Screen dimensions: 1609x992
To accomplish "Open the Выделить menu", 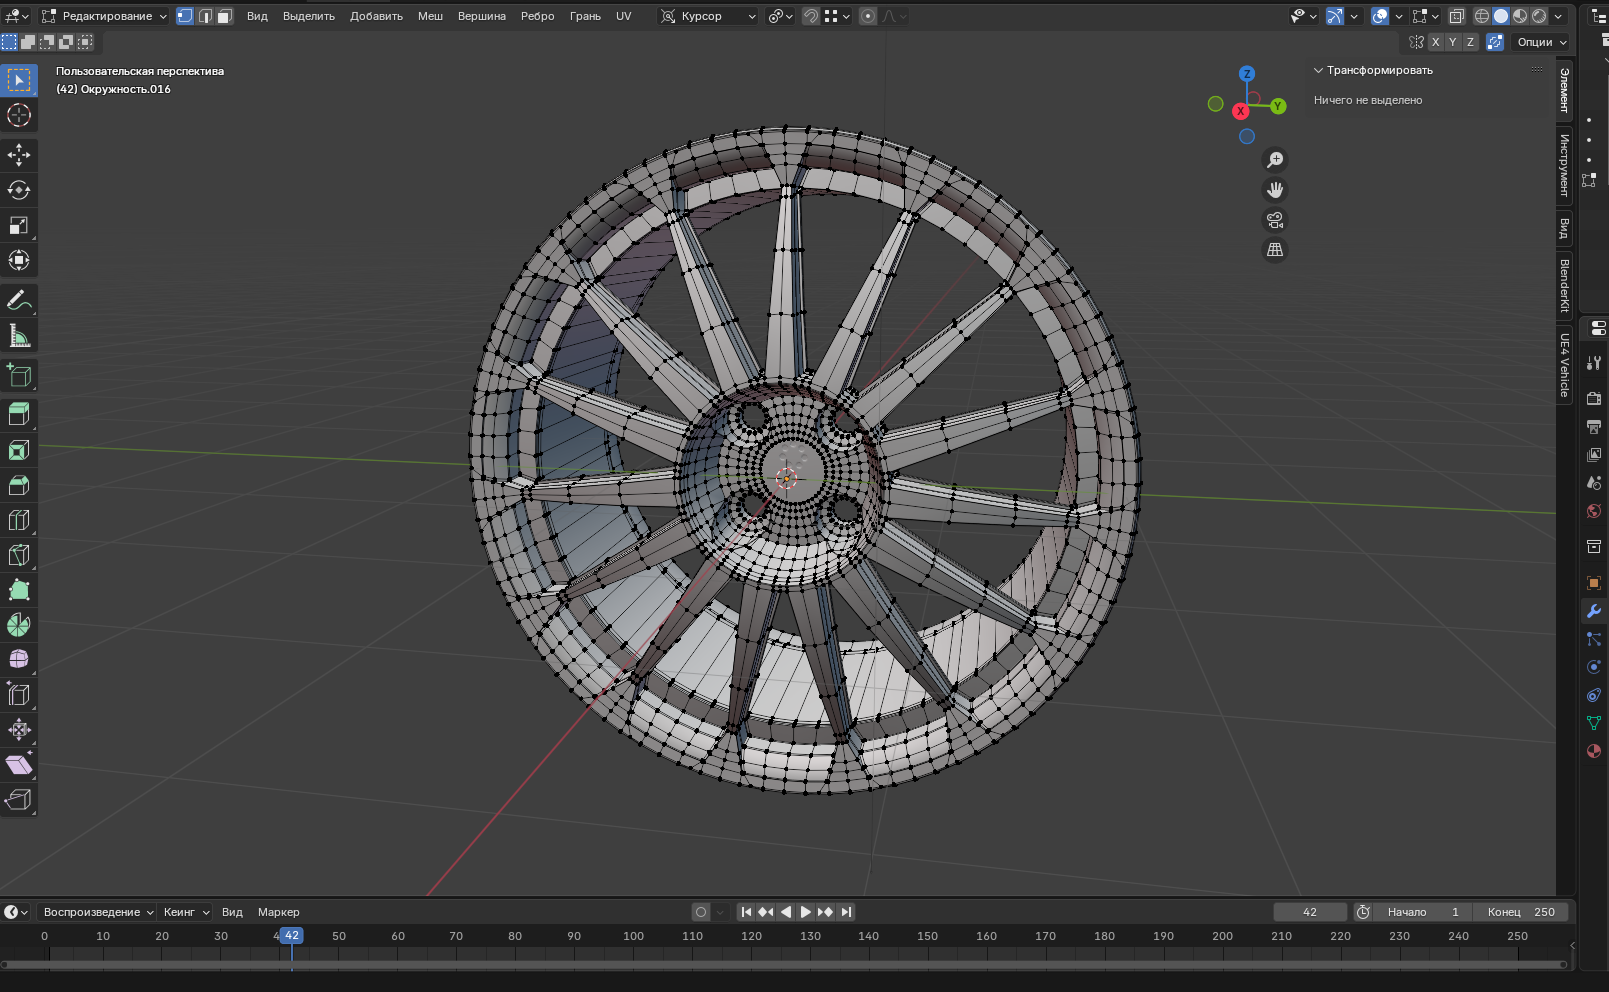I will point(308,16).
